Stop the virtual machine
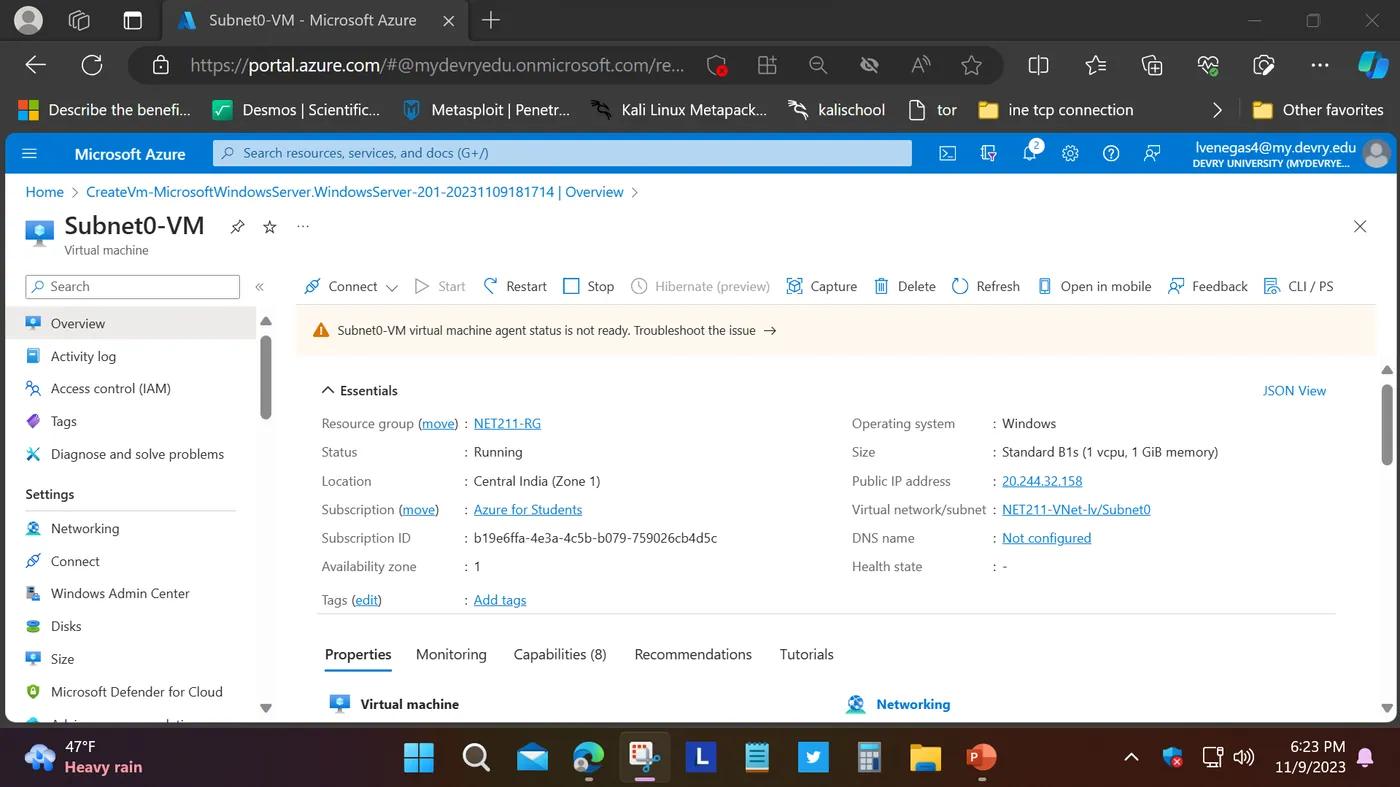The width and height of the screenshot is (1400, 787). coord(589,286)
